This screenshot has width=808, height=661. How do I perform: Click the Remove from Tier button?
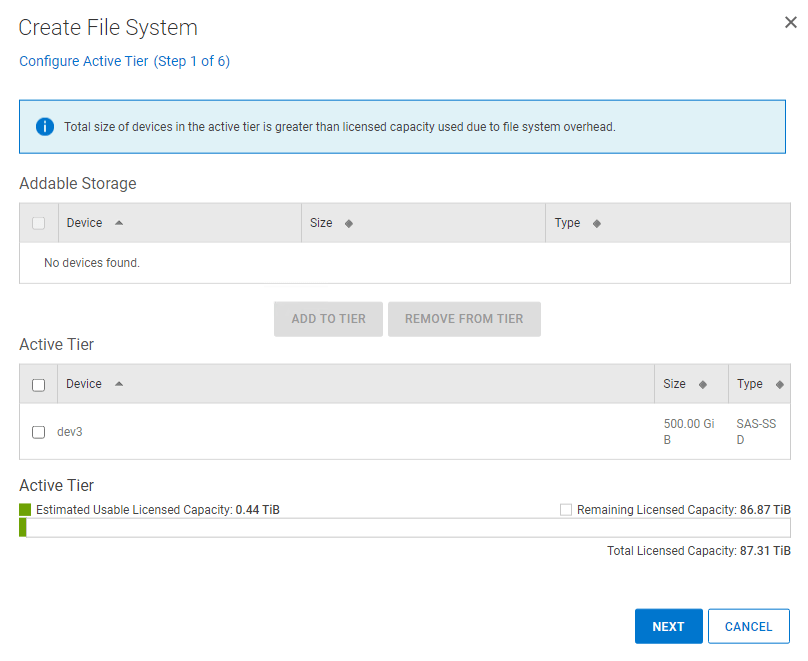pyautogui.click(x=464, y=319)
